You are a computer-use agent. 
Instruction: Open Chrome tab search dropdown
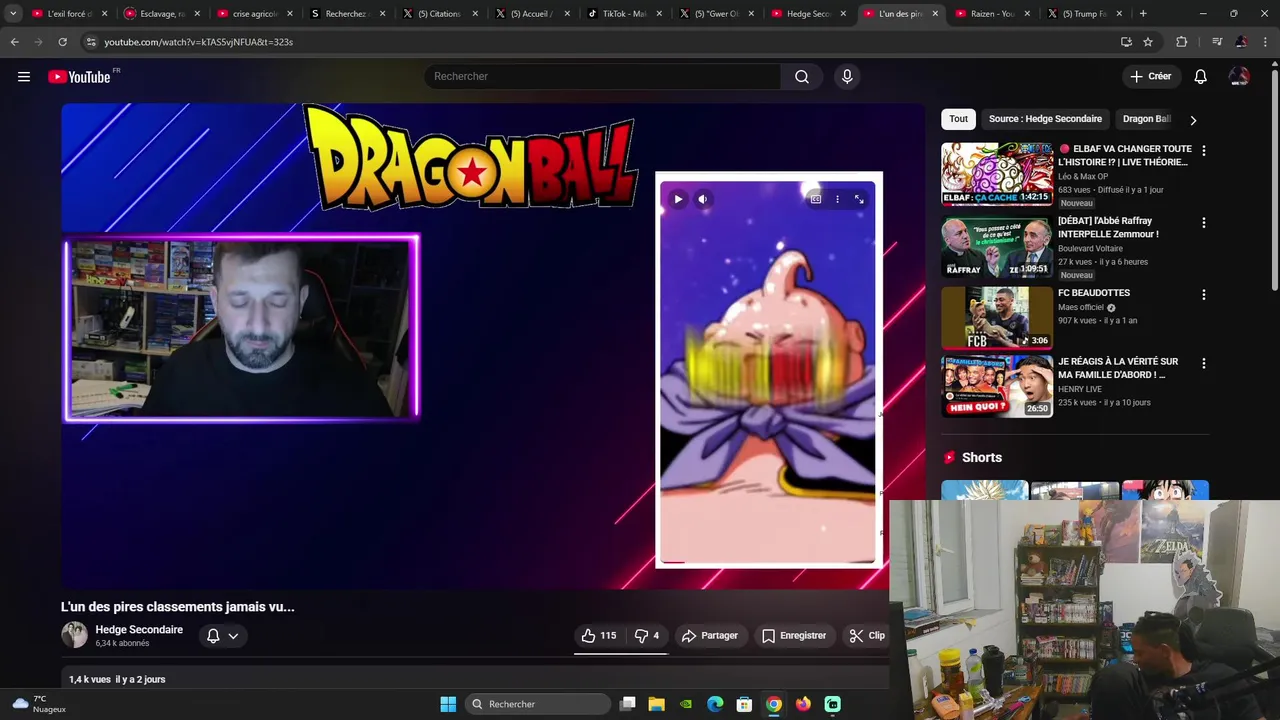click(13, 14)
